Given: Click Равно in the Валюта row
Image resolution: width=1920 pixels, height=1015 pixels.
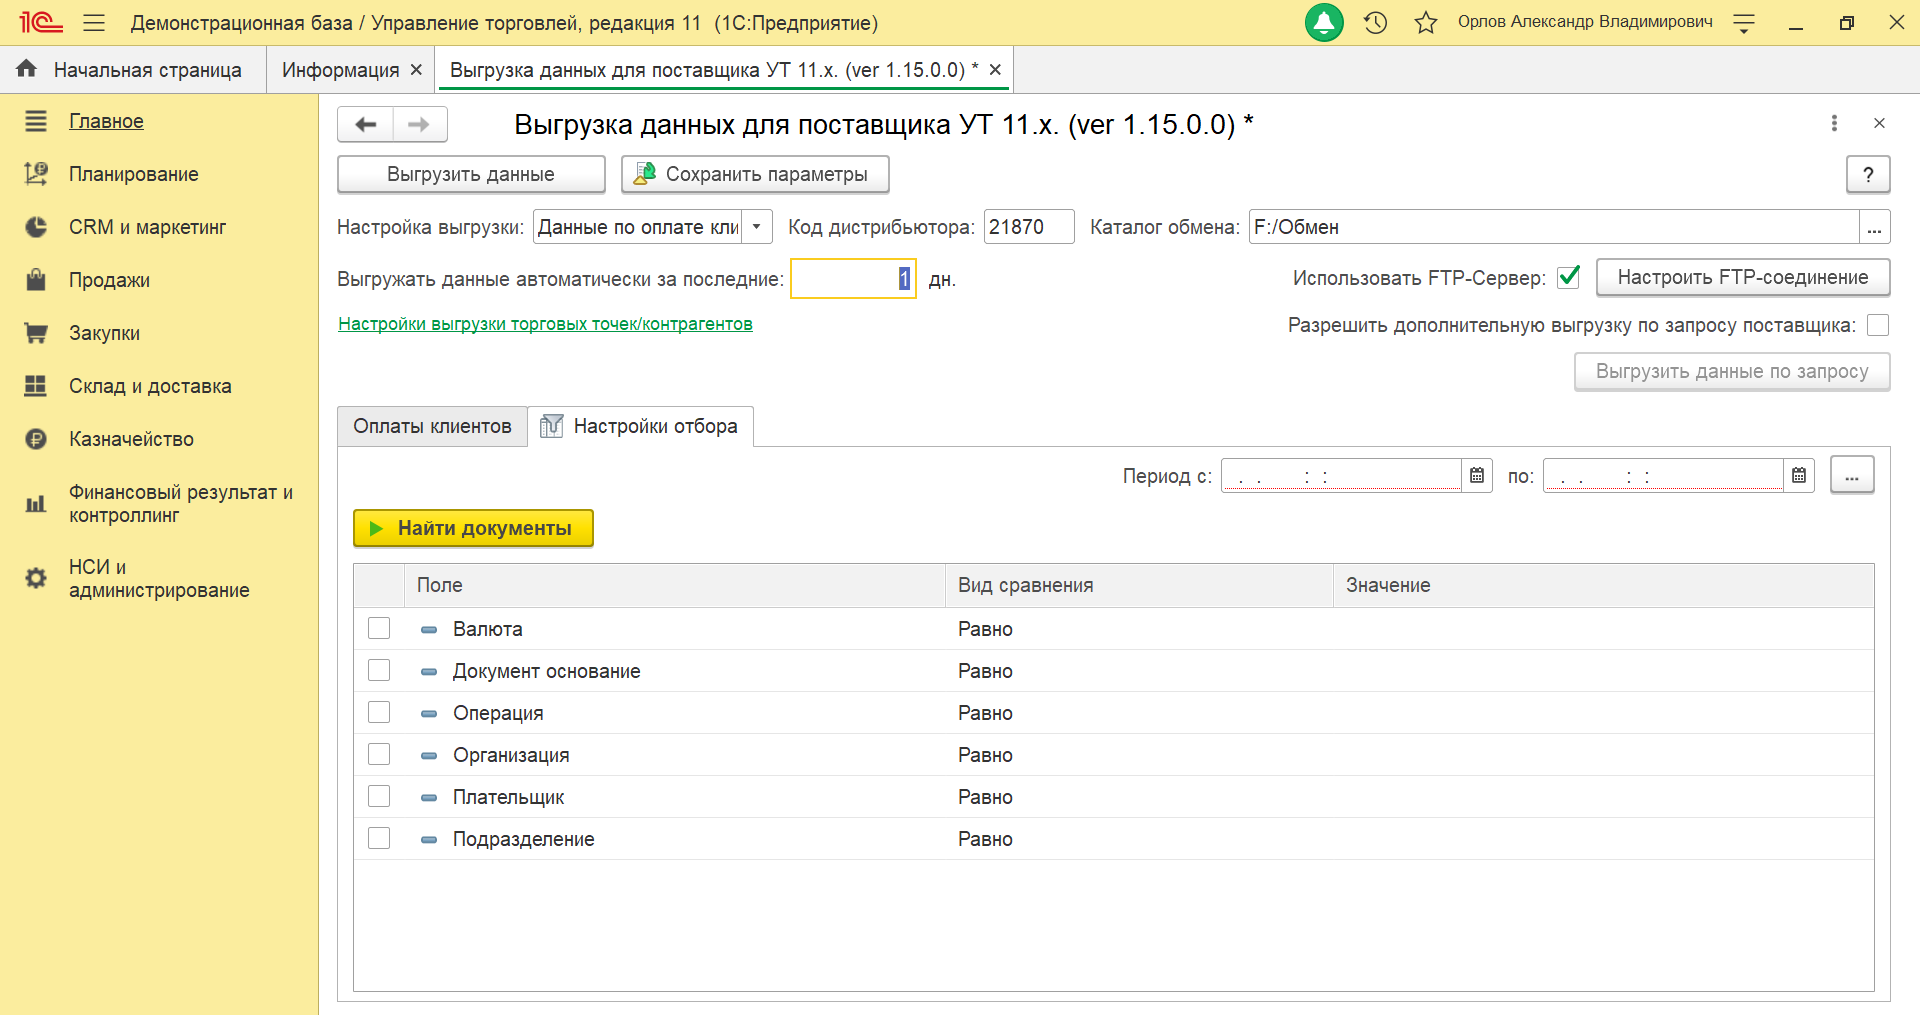Looking at the screenshot, I should pos(985,629).
